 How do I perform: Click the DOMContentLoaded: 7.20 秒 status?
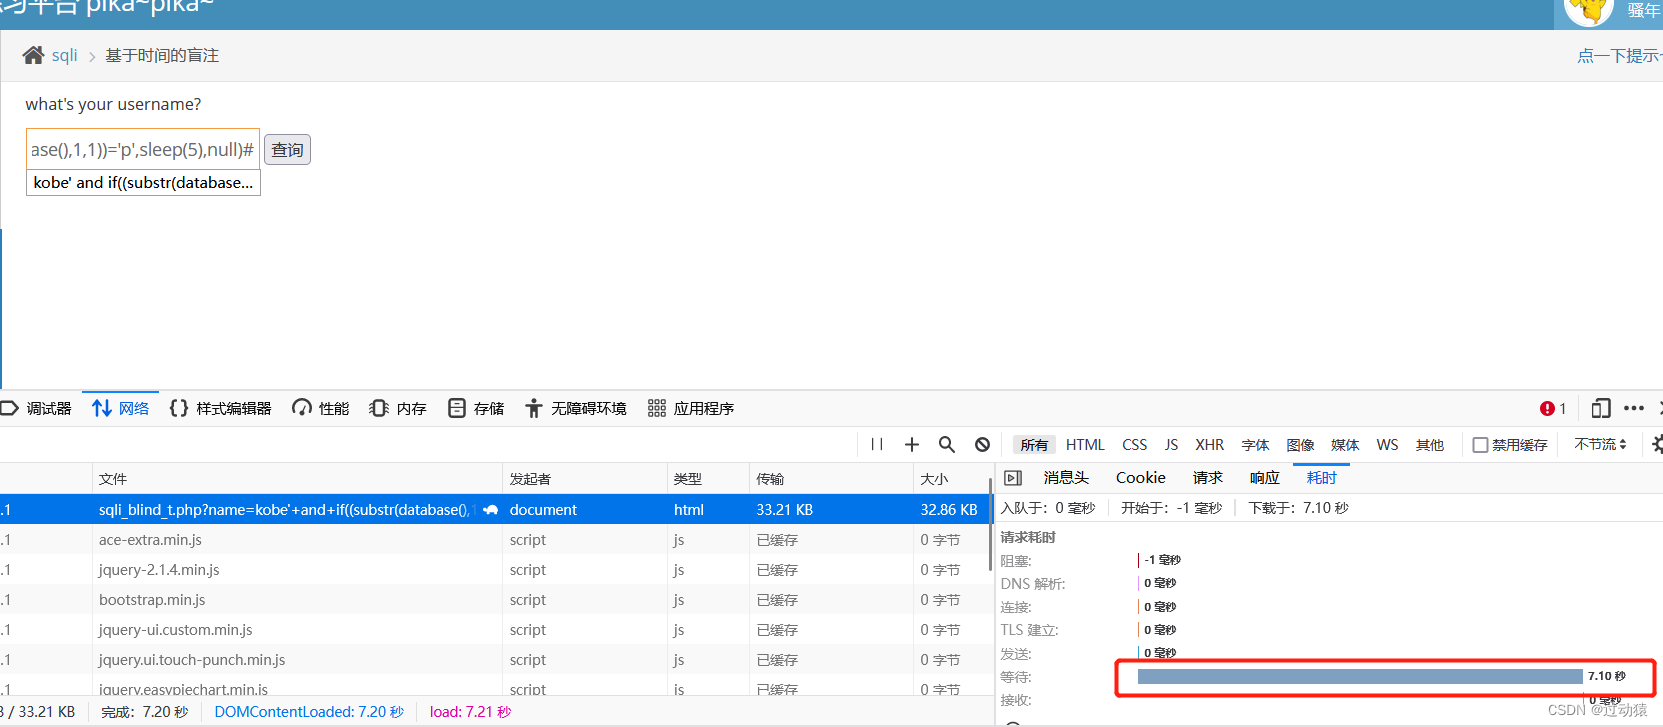point(309,712)
